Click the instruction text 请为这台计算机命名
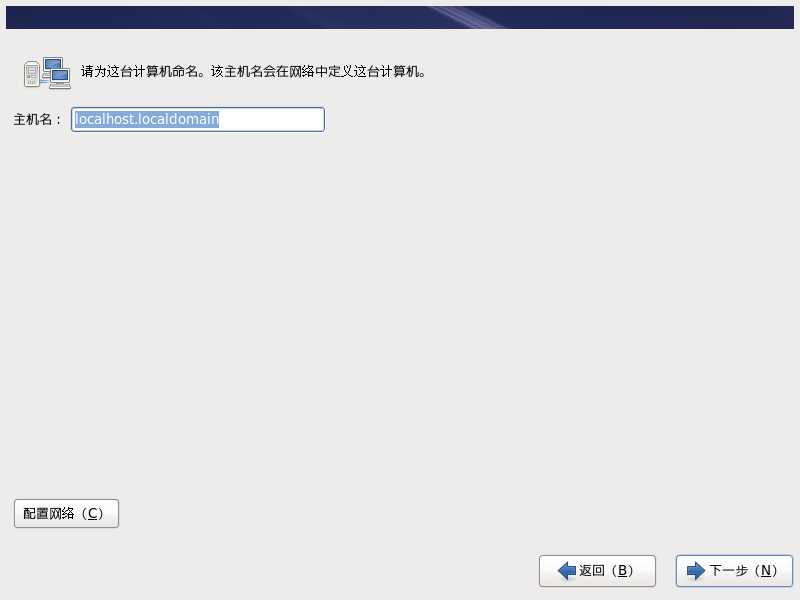800x600 pixels. tap(139, 71)
